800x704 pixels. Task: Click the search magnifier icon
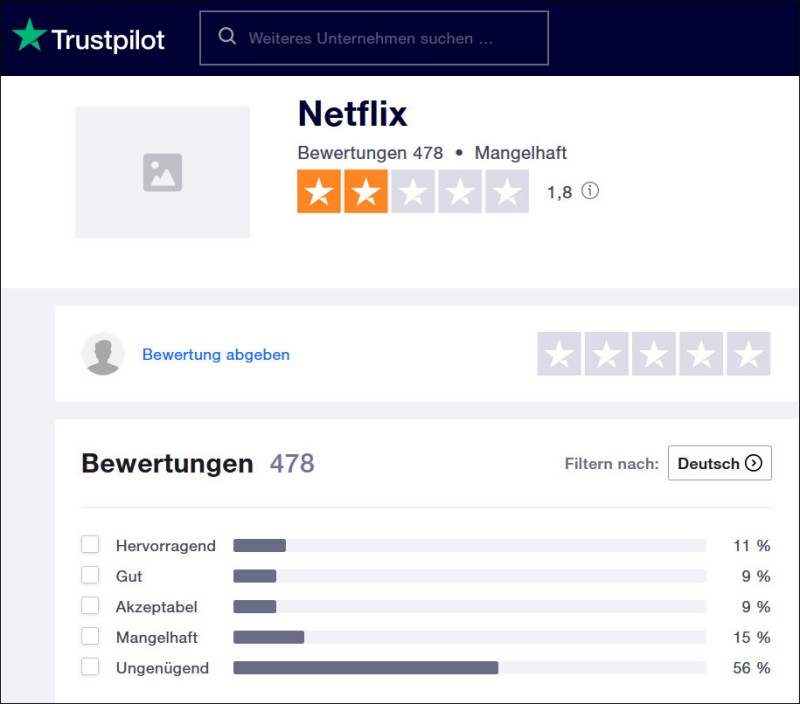coord(227,36)
